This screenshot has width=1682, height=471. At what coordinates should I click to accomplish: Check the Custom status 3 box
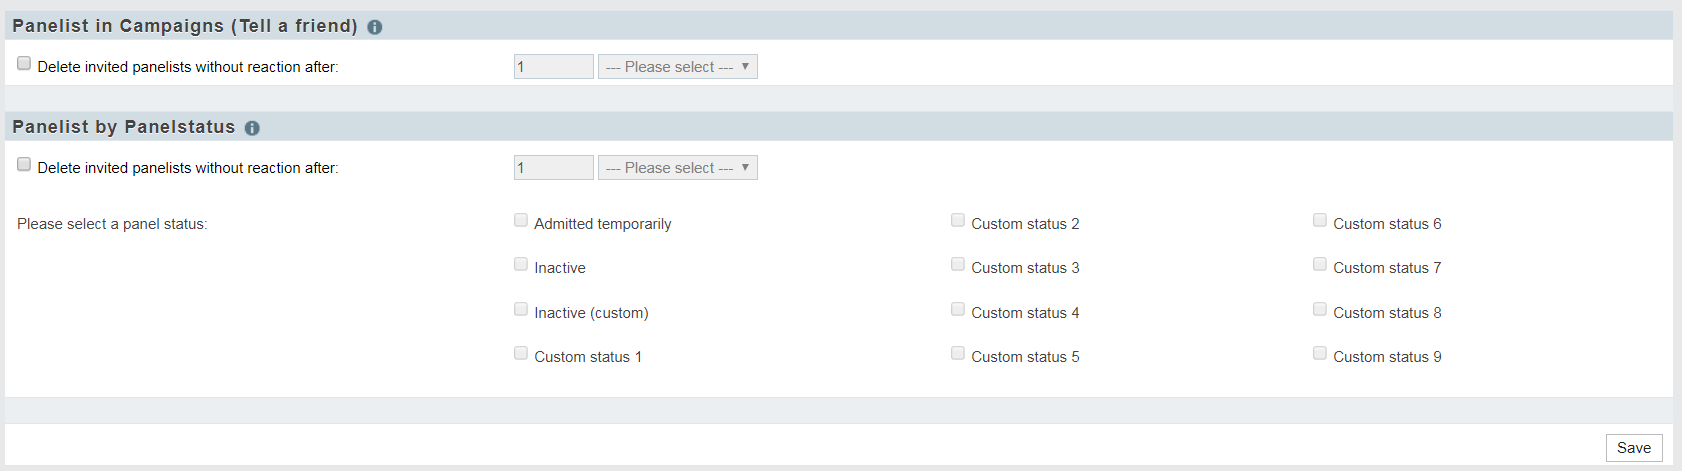coord(958,264)
